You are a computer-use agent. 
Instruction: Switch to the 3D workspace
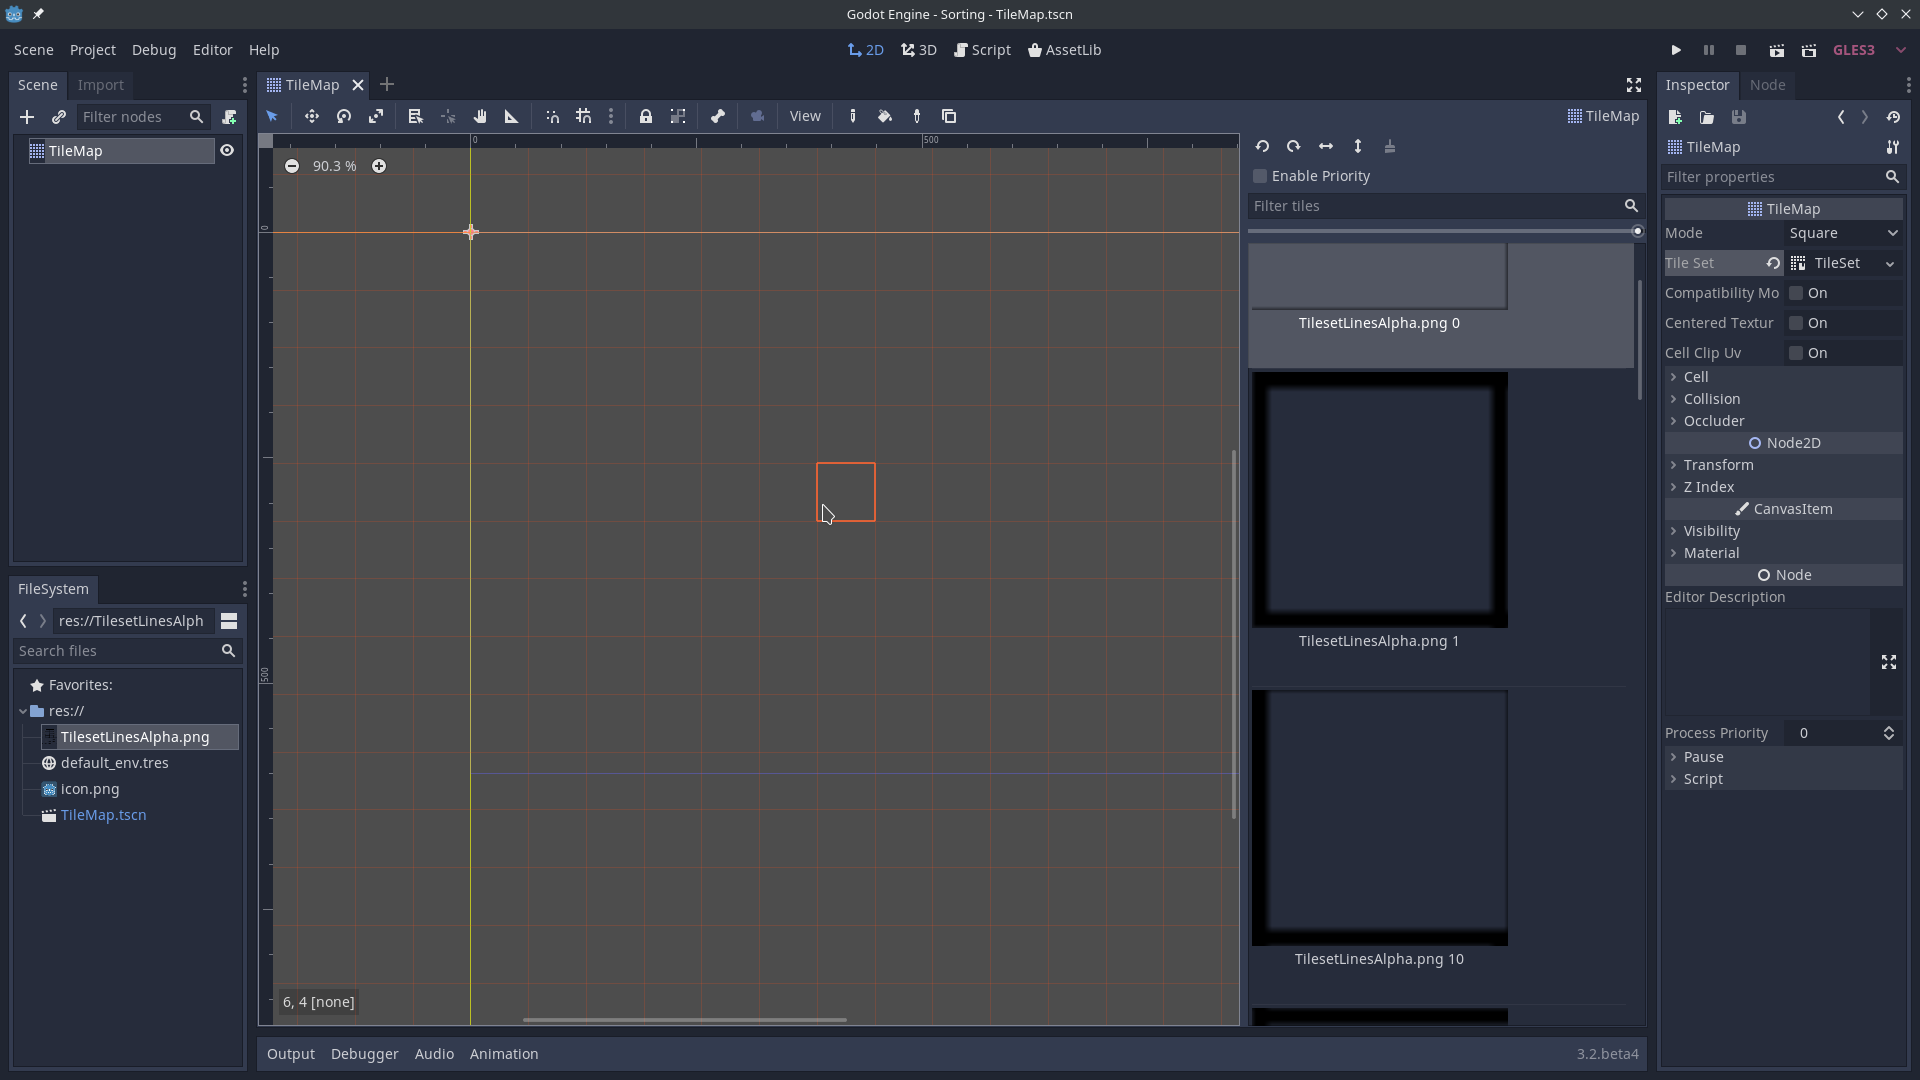click(x=919, y=50)
